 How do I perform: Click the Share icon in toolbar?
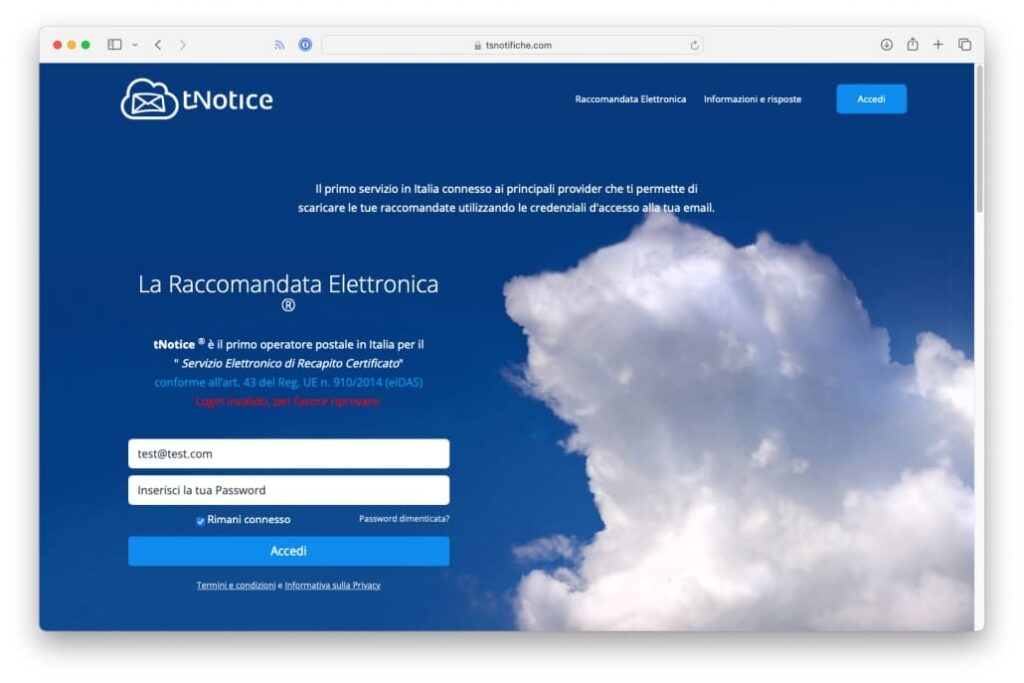pyautogui.click(x=912, y=44)
